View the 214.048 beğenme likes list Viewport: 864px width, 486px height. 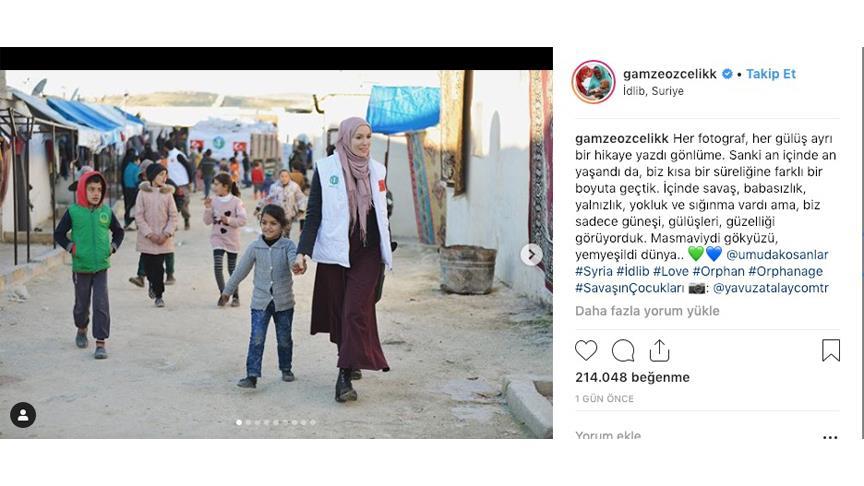click(632, 377)
